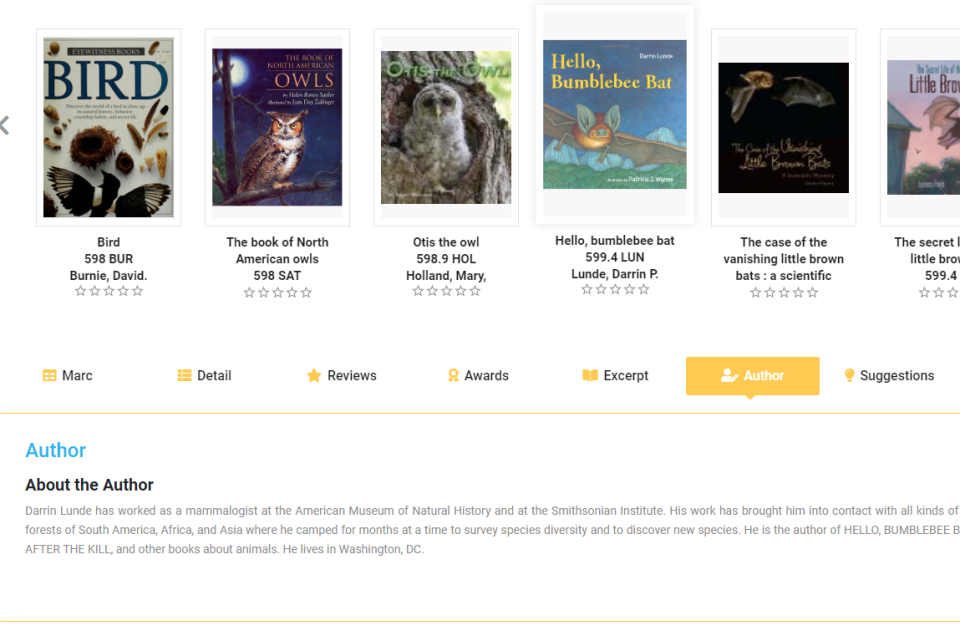Rate Otis the owl one star

[x=418, y=291]
